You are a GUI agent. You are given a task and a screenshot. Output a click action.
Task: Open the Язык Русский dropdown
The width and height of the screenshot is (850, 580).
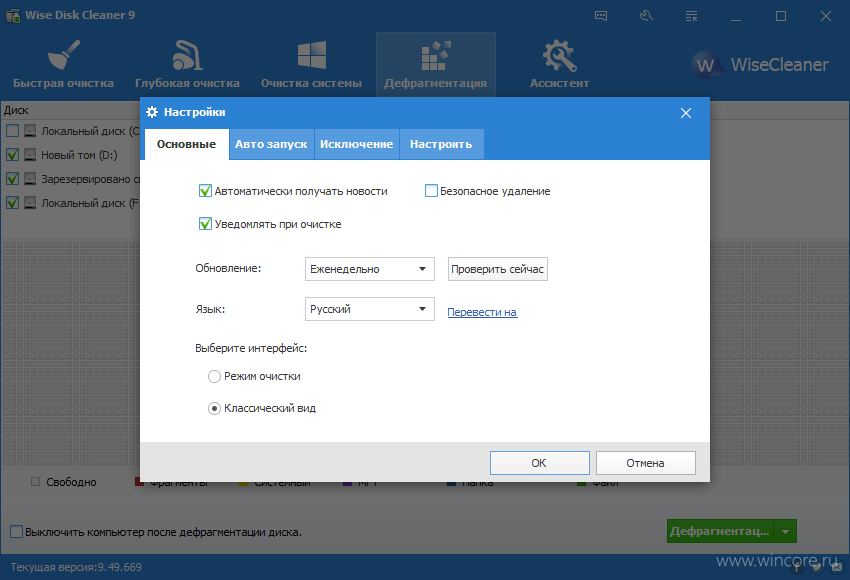click(370, 309)
